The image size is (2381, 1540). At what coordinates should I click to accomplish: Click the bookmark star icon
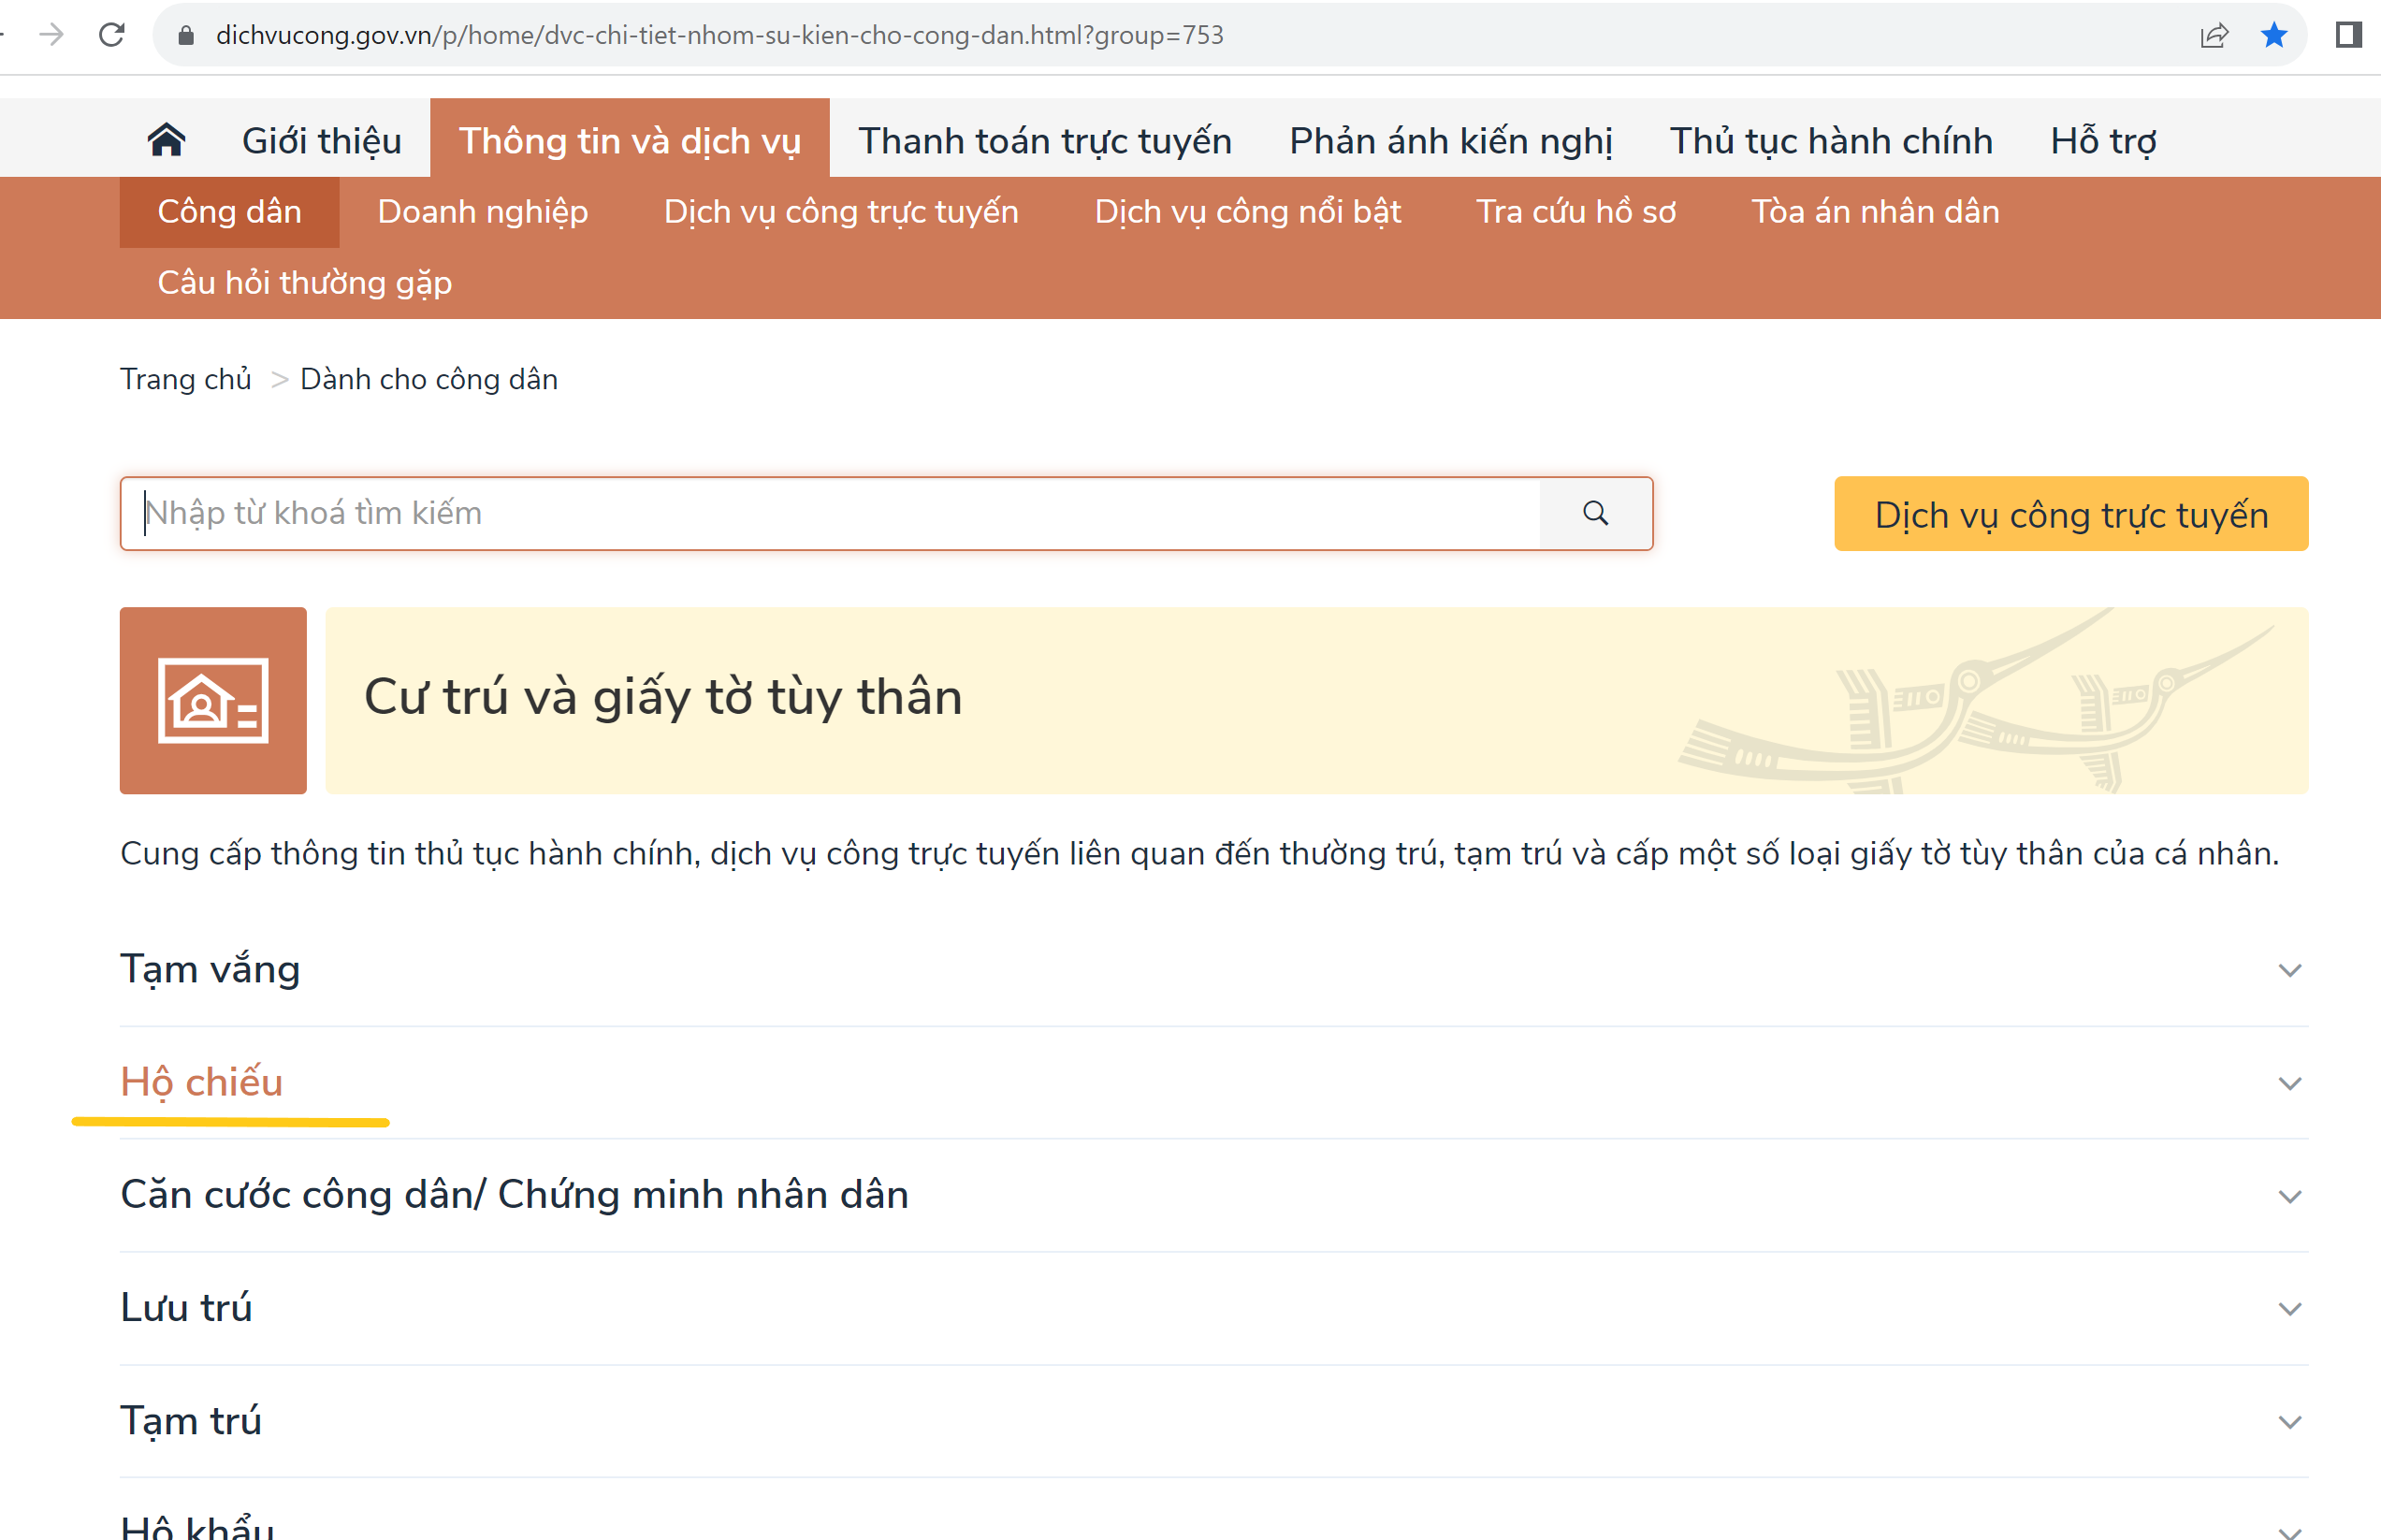tap(2273, 35)
